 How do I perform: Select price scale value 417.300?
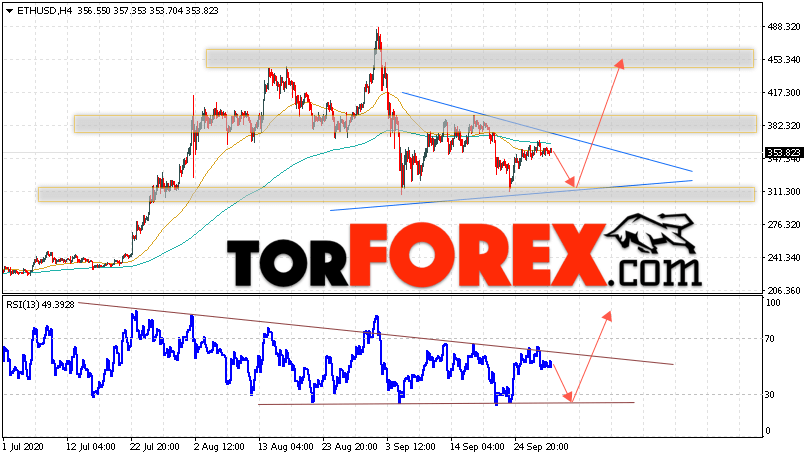(x=784, y=93)
